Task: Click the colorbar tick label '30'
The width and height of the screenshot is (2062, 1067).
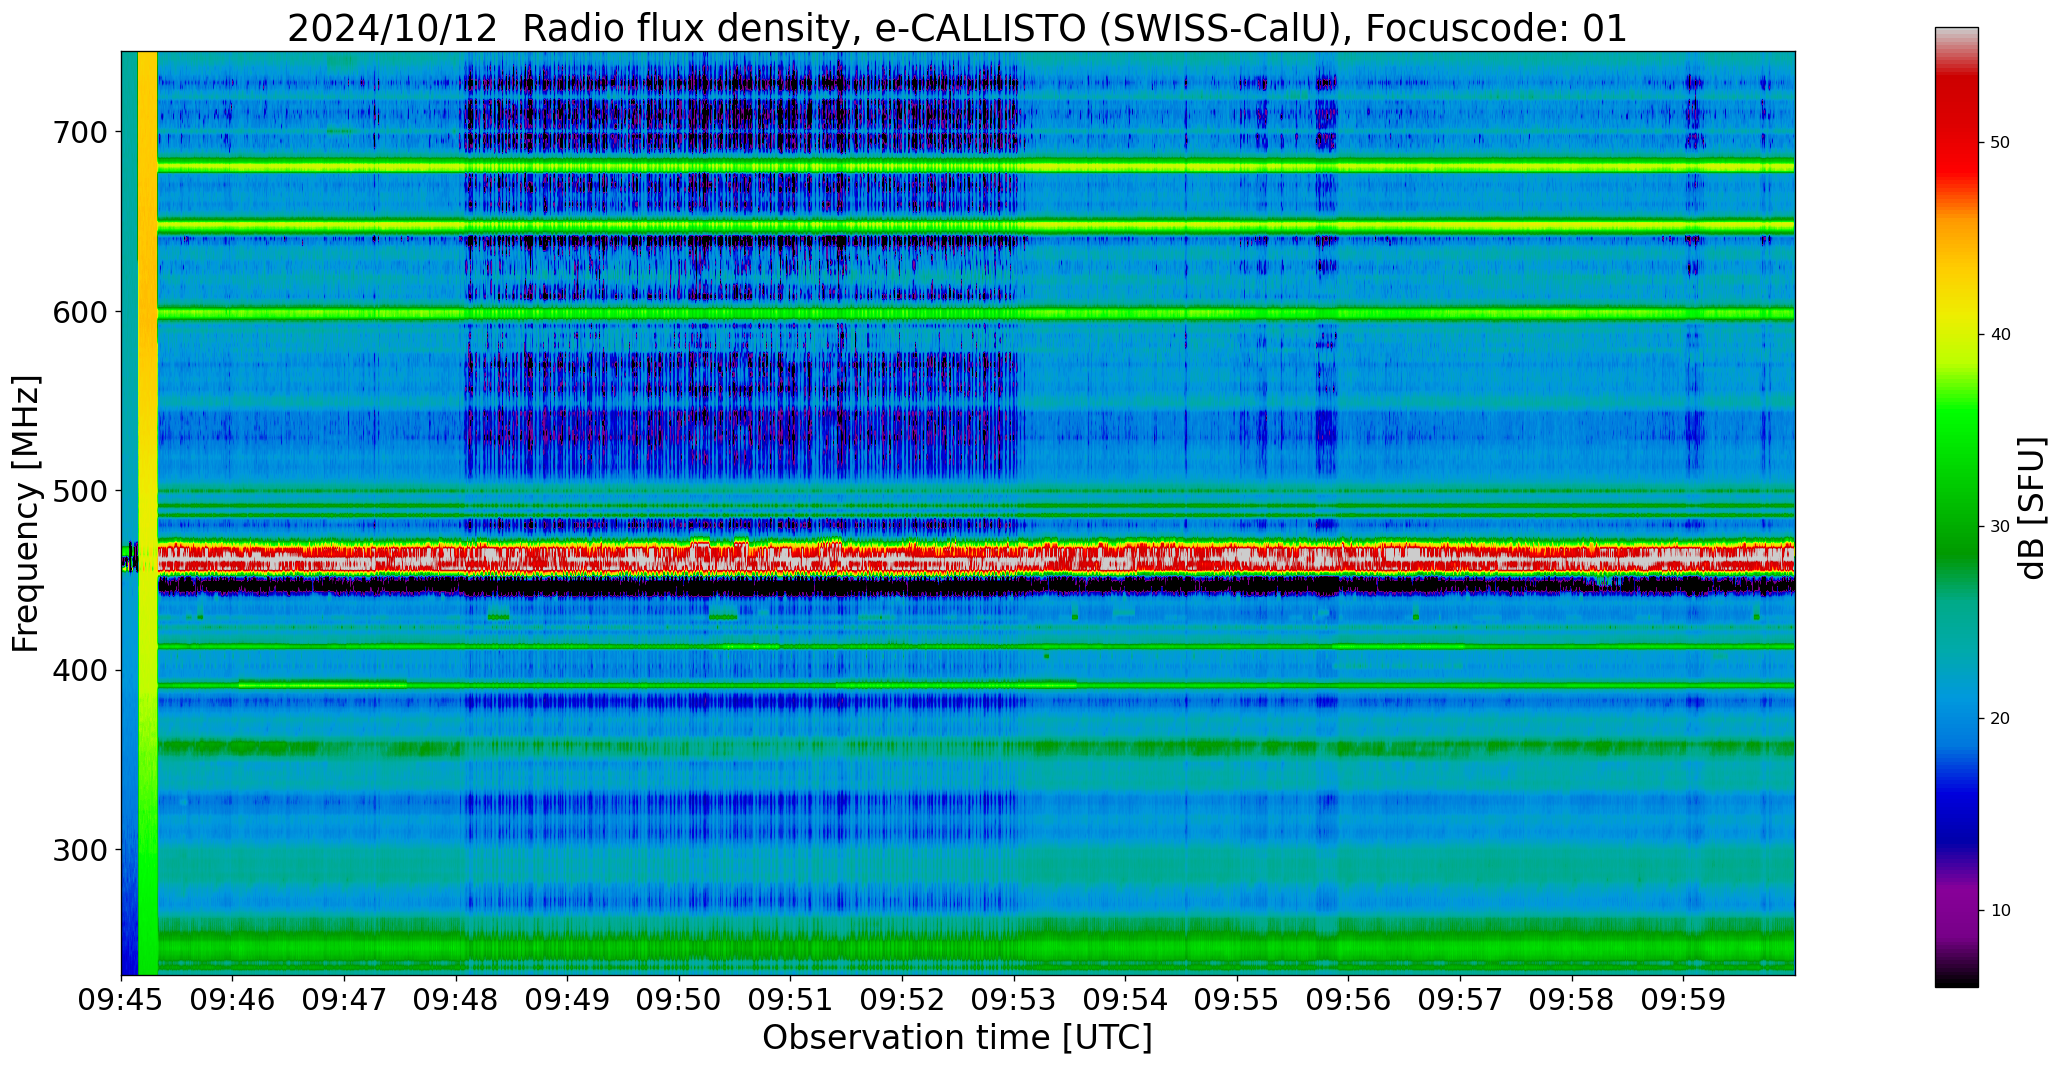Action: click(2000, 527)
